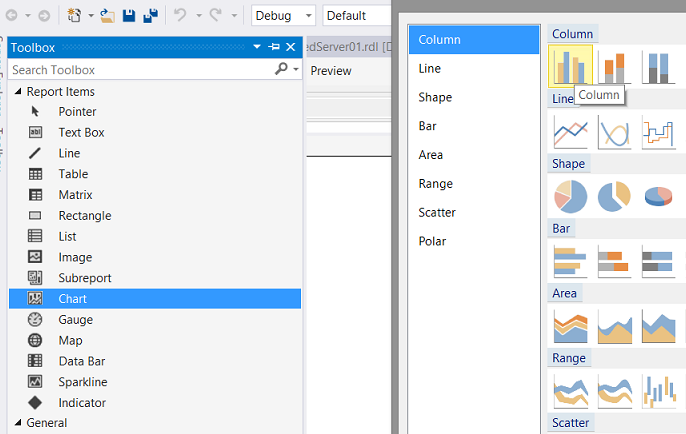The height and width of the screenshot is (434, 686).
Task: Collapse the Report Items group
Action: click(18, 91)
